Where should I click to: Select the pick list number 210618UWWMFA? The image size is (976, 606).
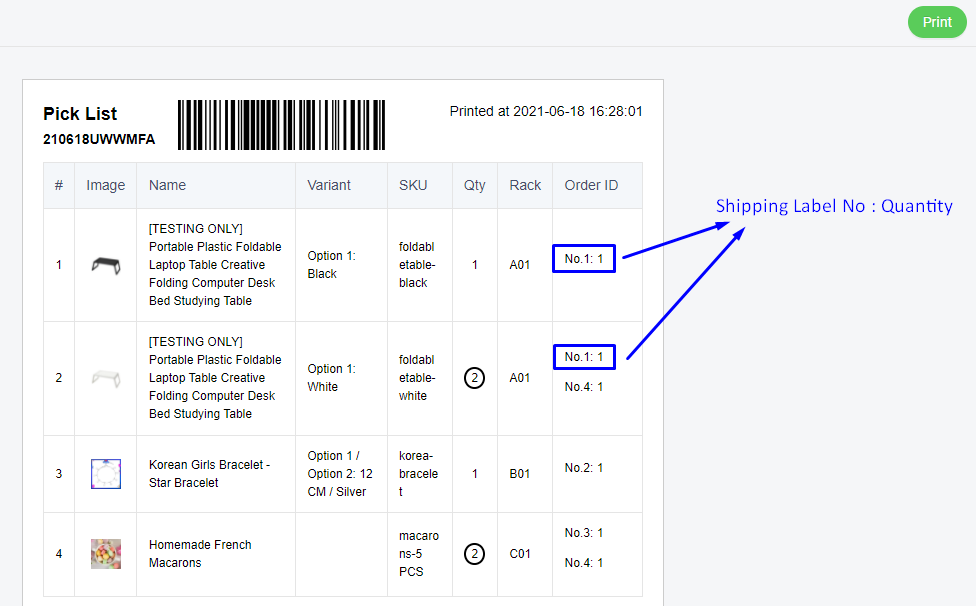pos(99,139)
